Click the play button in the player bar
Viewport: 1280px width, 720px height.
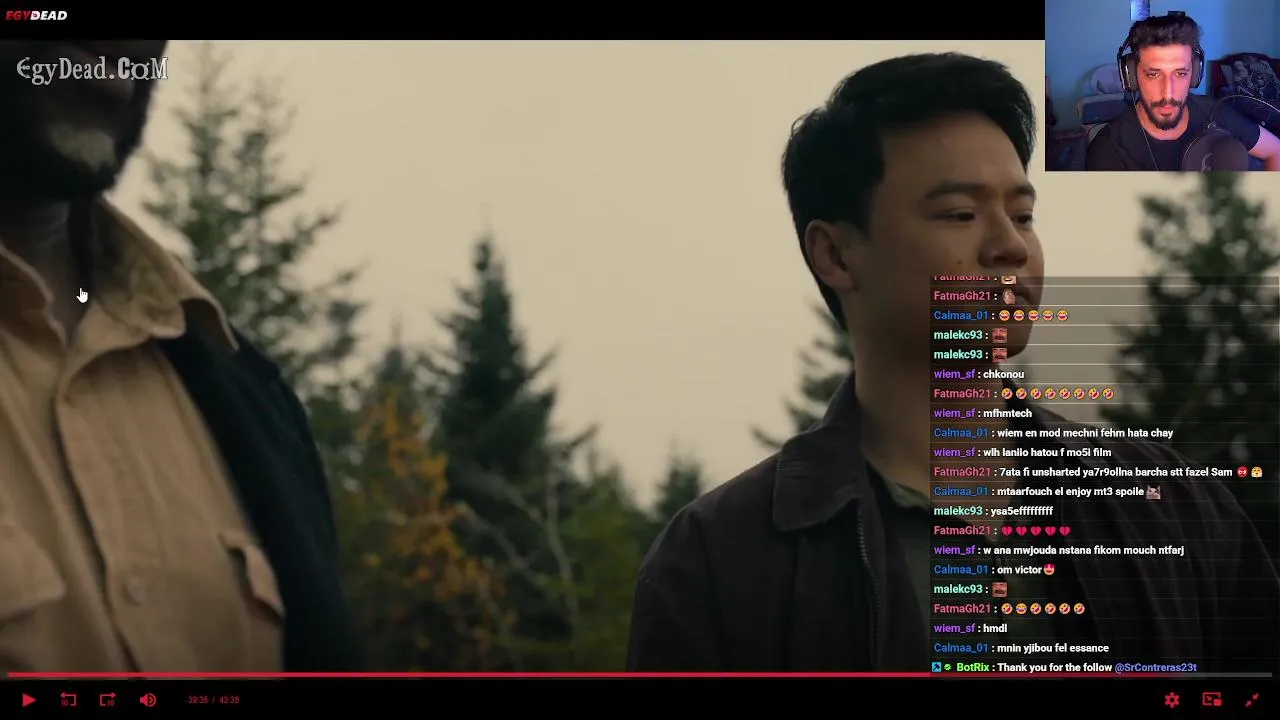[28, 700]
